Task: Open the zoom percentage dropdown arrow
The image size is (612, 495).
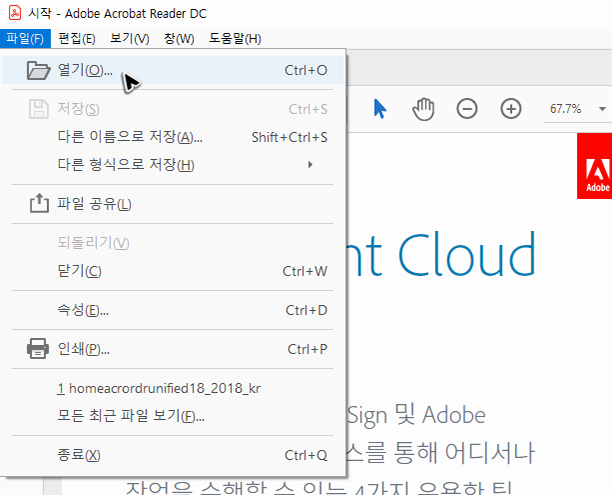Action: (x=602, y=109)
